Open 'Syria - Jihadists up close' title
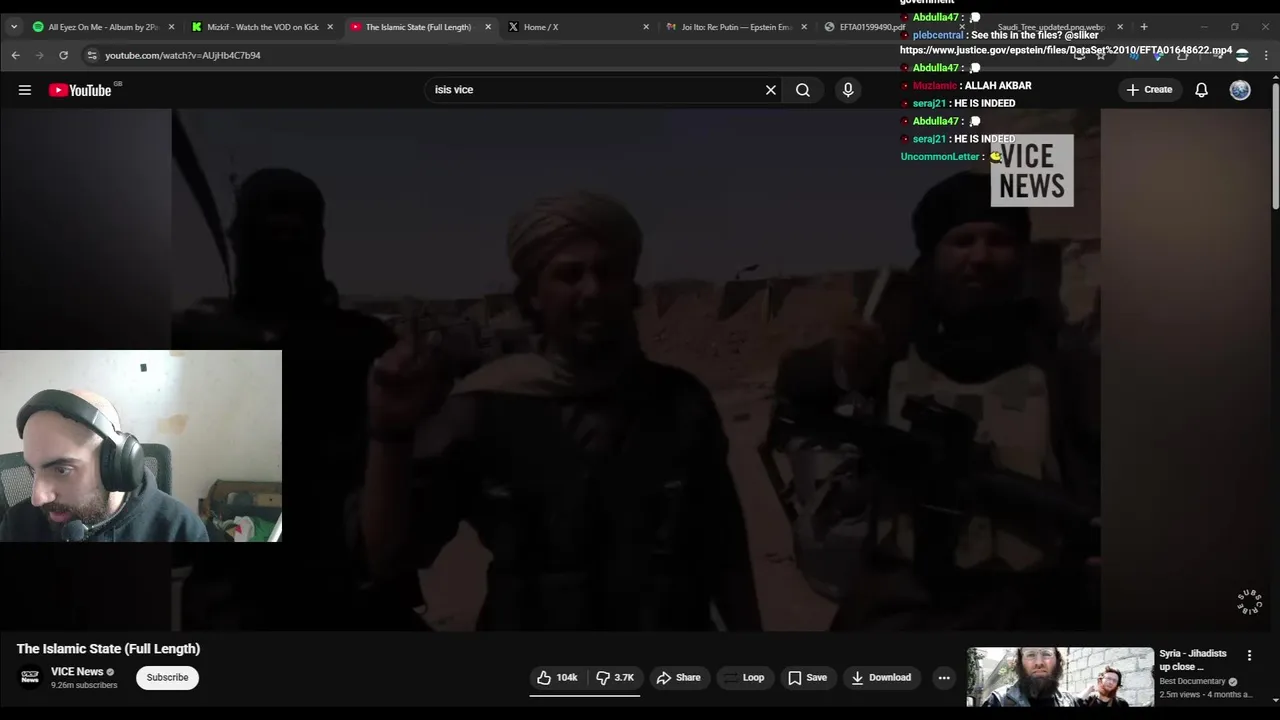Viewport: 1280px width, 720px height. (x=1192, y=660)
